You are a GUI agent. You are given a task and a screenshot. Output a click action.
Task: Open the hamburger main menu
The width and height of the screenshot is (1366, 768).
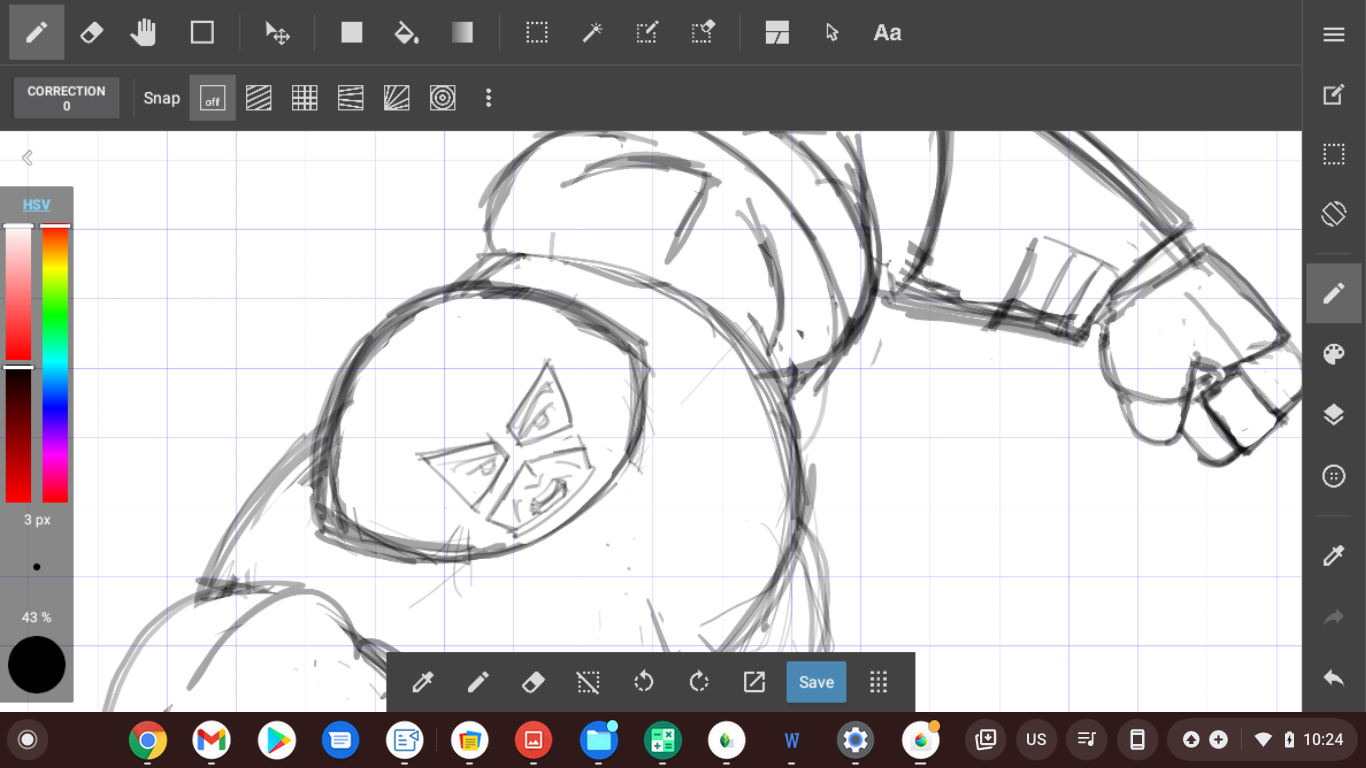pos(1334,35)
